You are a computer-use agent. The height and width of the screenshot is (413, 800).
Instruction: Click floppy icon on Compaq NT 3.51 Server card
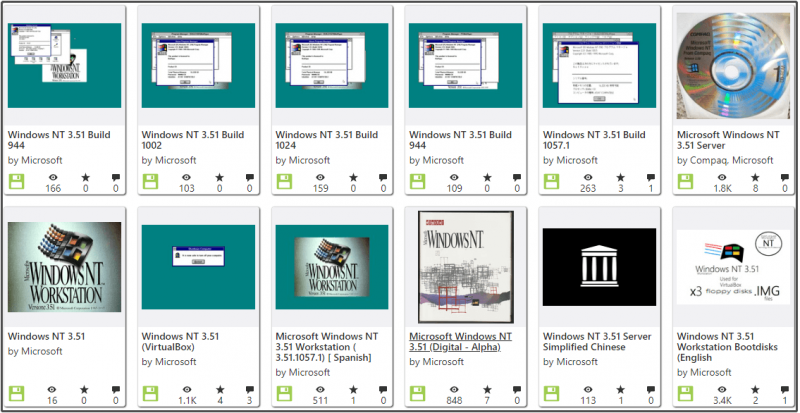click(685, 181)
